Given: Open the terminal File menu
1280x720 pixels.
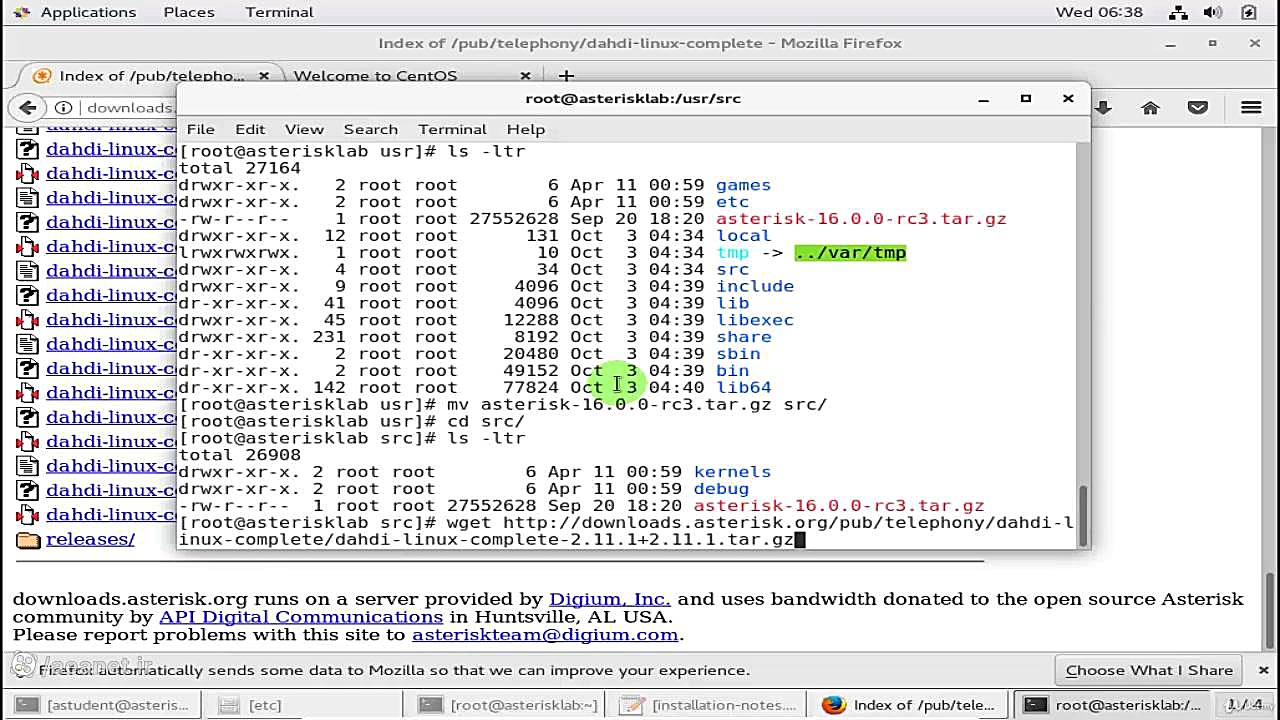Looking at the screenshot, I should pos(200,129).
